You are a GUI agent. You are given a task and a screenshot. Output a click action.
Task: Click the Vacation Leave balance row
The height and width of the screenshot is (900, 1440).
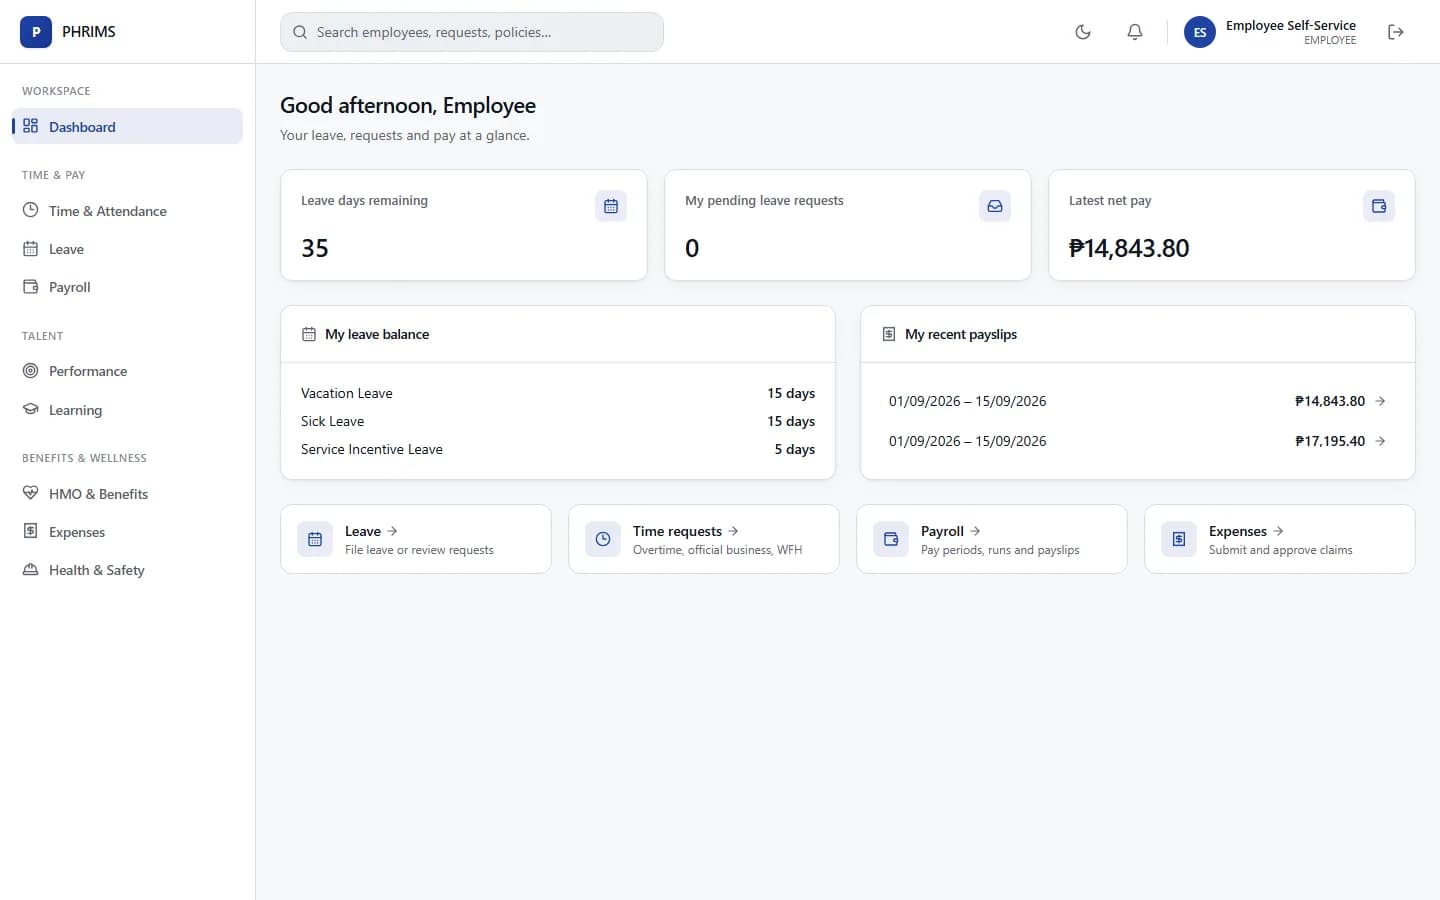[558, 393]
